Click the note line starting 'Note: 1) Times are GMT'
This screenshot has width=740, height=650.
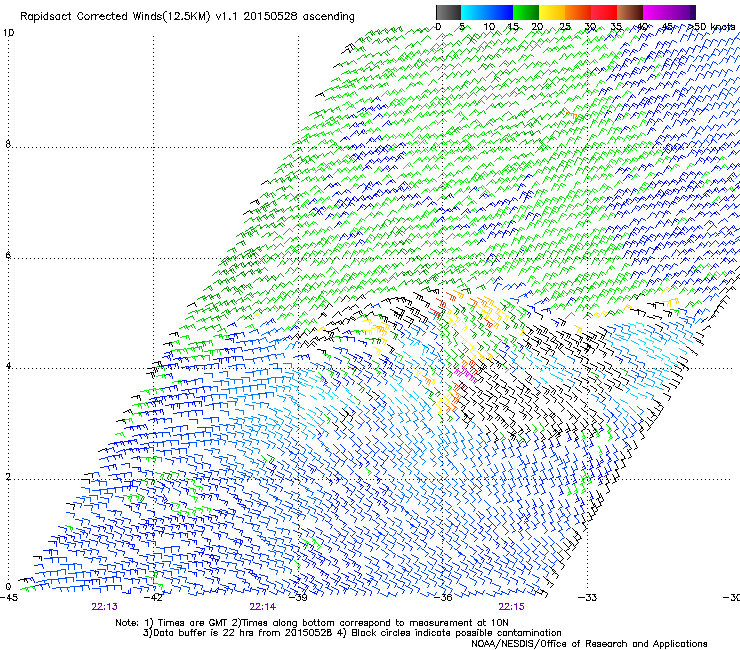tap(312, 623)
